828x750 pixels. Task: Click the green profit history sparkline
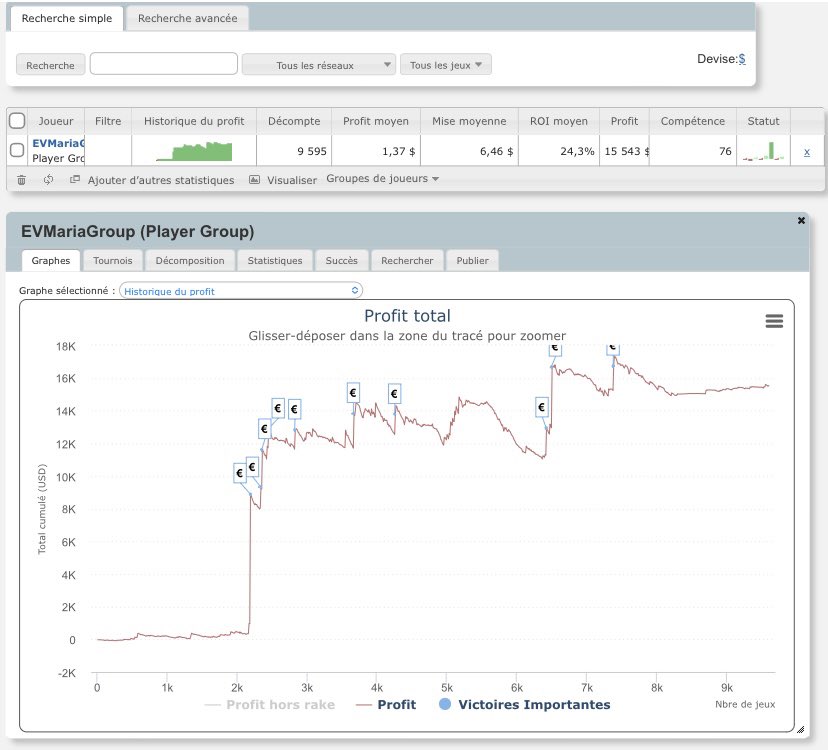pos(195,152)
